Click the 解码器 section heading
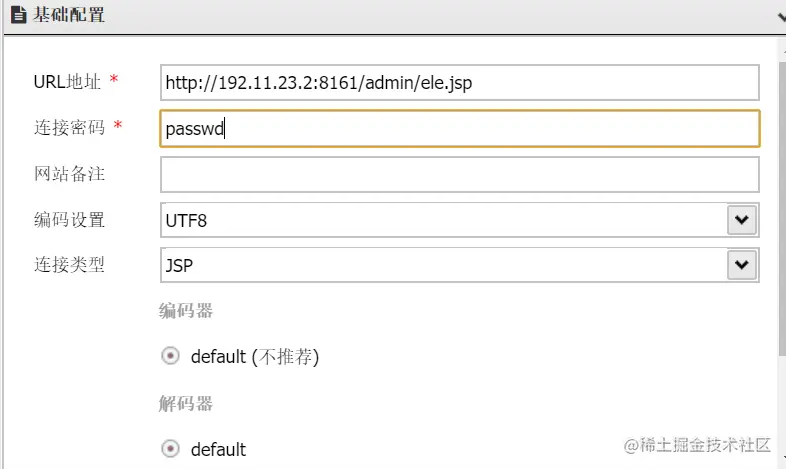Screen dimensions: 786x469 pyautogui.click(x=186, y=404)
